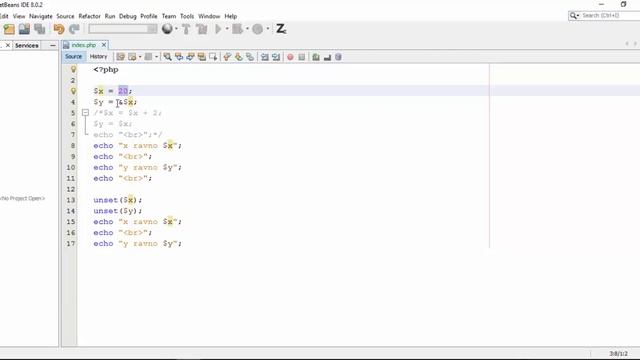This screenshot has height=360, width=640.
Task: Open the Forward history dropdown arrow
Action: (x=157, y=57)
